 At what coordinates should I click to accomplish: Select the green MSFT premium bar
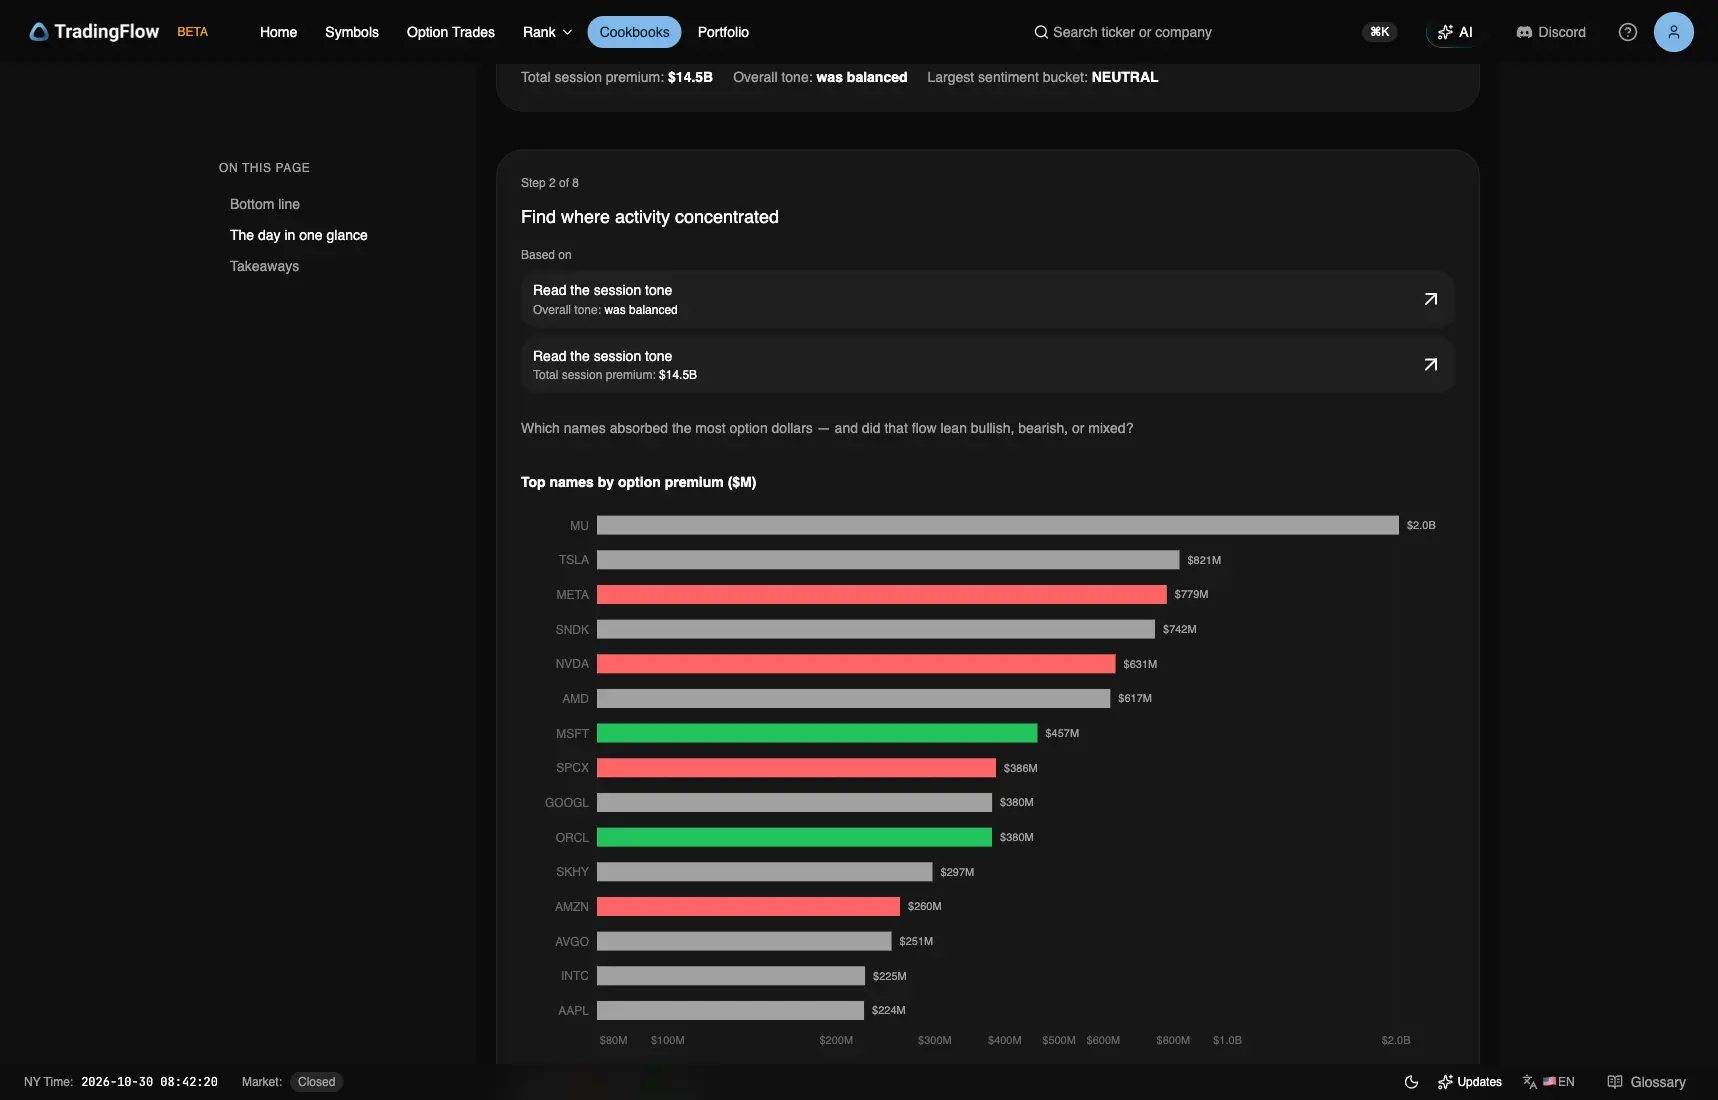pos(817,733)
